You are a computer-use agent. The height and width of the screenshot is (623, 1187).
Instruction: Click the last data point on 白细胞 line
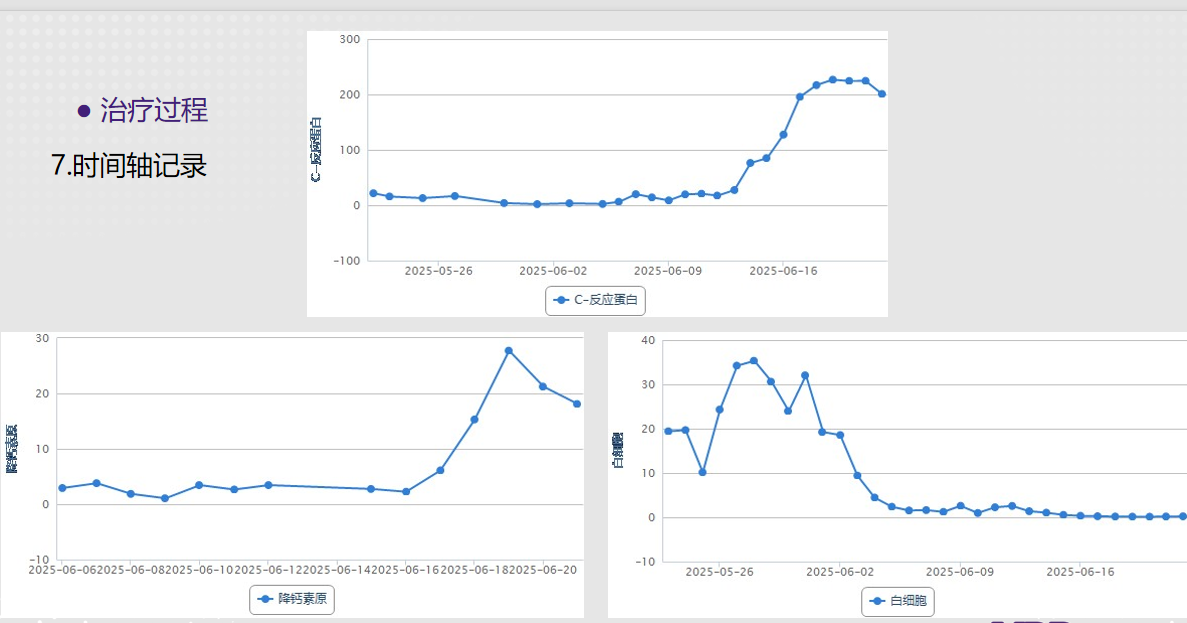[x=1183, y=516]
